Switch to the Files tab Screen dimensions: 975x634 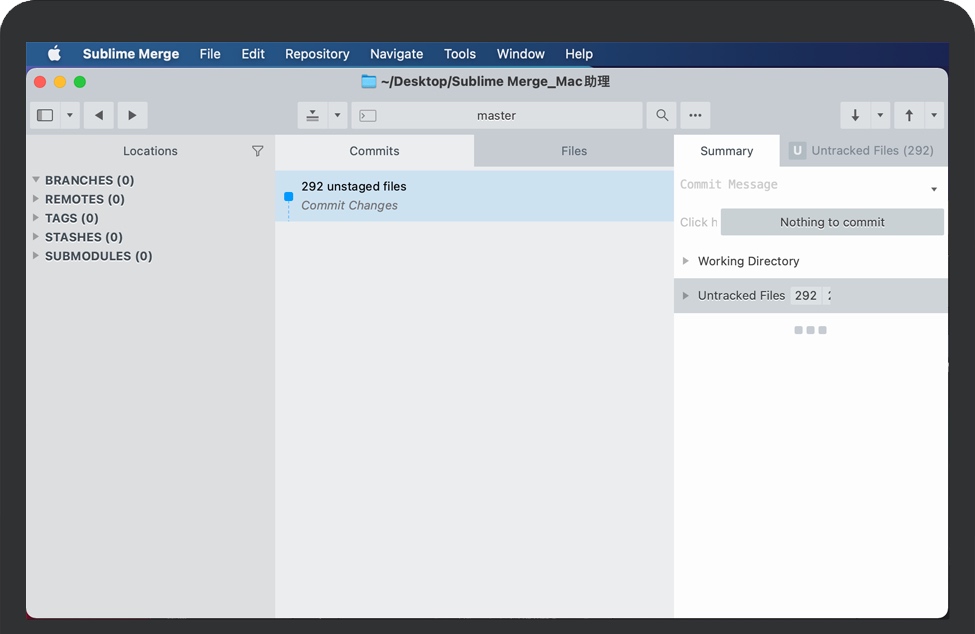[574, 151]
